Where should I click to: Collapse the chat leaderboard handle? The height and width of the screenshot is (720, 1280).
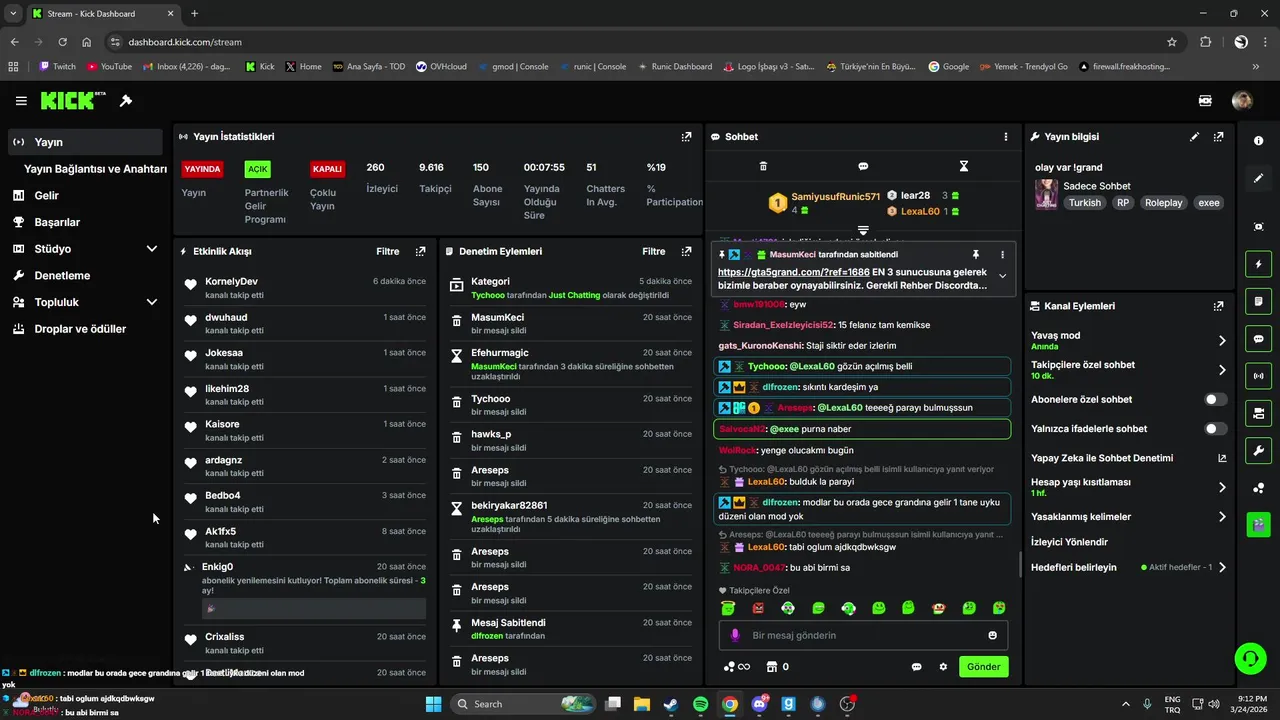tap(863, 230)
